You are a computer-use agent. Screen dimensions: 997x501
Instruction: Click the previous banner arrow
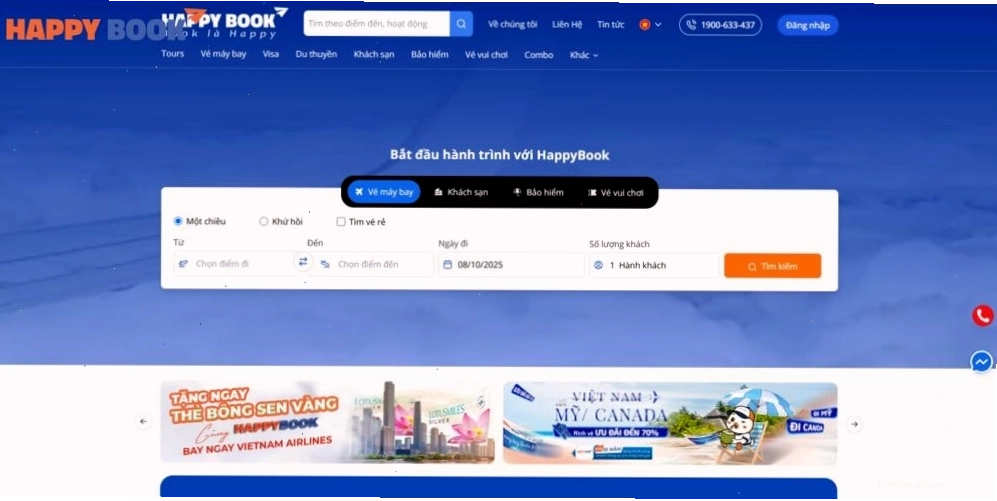pos(144,421)
